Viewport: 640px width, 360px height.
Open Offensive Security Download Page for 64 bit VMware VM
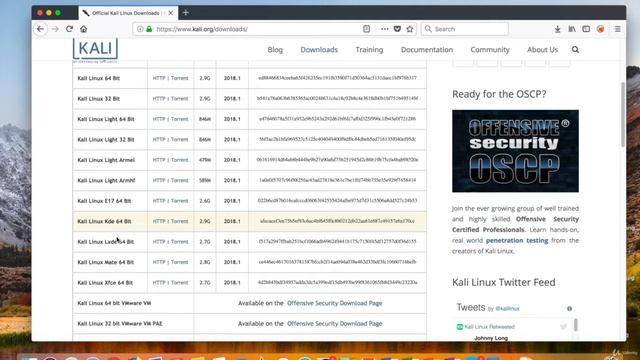click(x=335, y=303)
